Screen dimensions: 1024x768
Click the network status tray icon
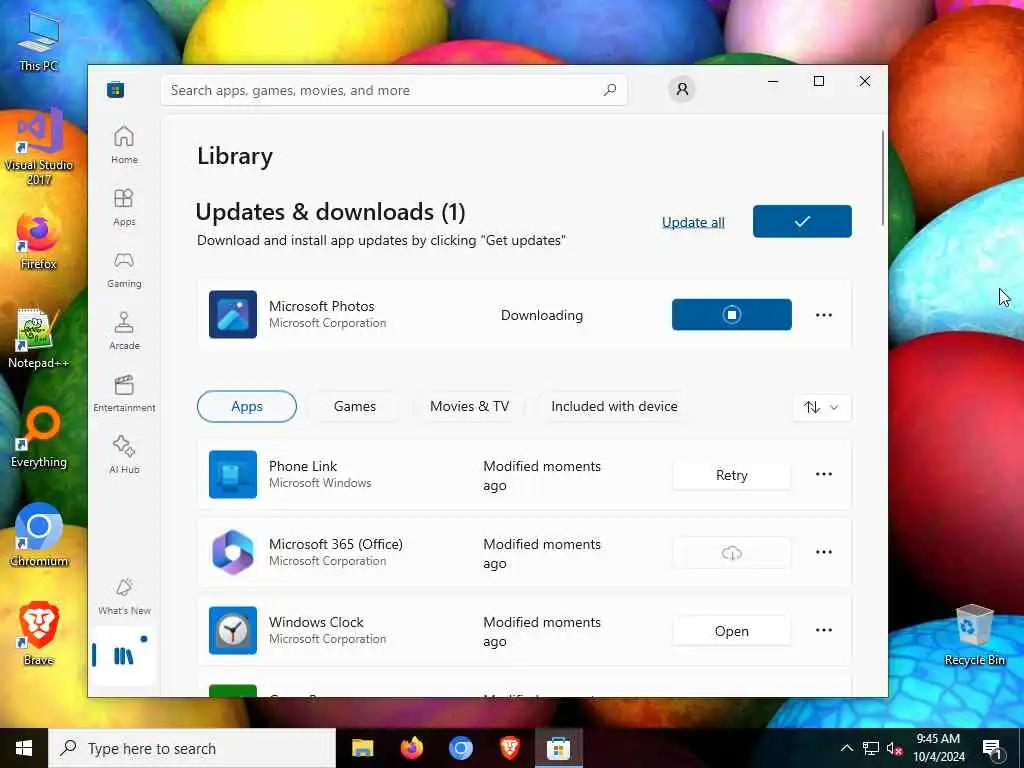click(x=871, y=748)
